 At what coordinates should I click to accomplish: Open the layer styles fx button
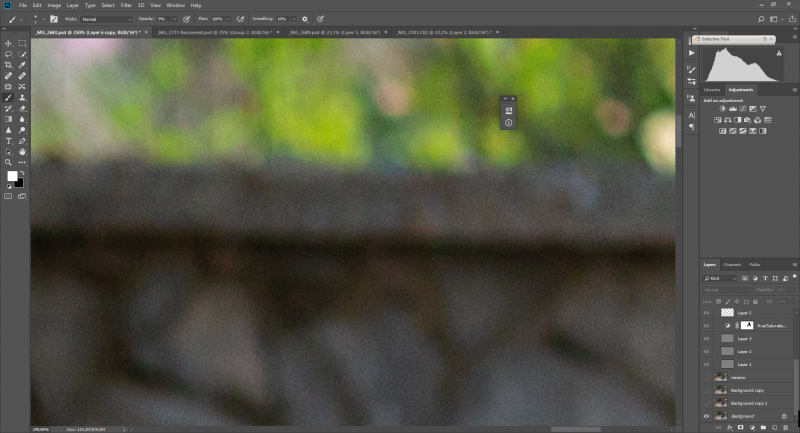[730, 427]
